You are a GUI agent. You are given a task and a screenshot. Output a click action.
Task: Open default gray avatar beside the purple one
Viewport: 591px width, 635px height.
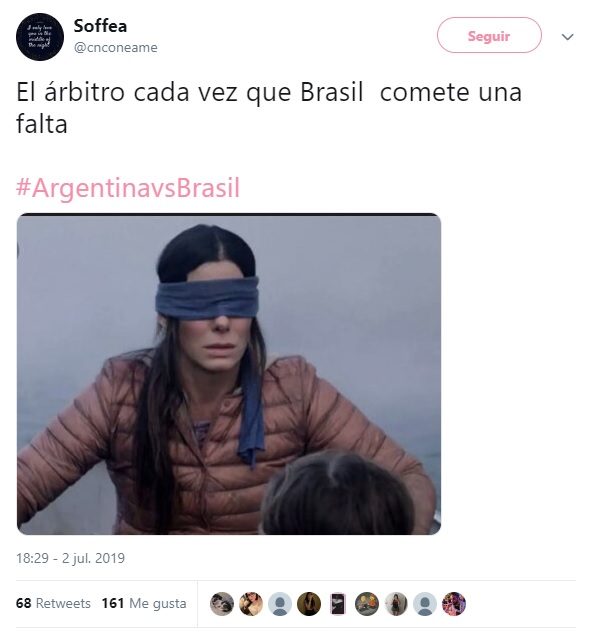click(425, 603)
